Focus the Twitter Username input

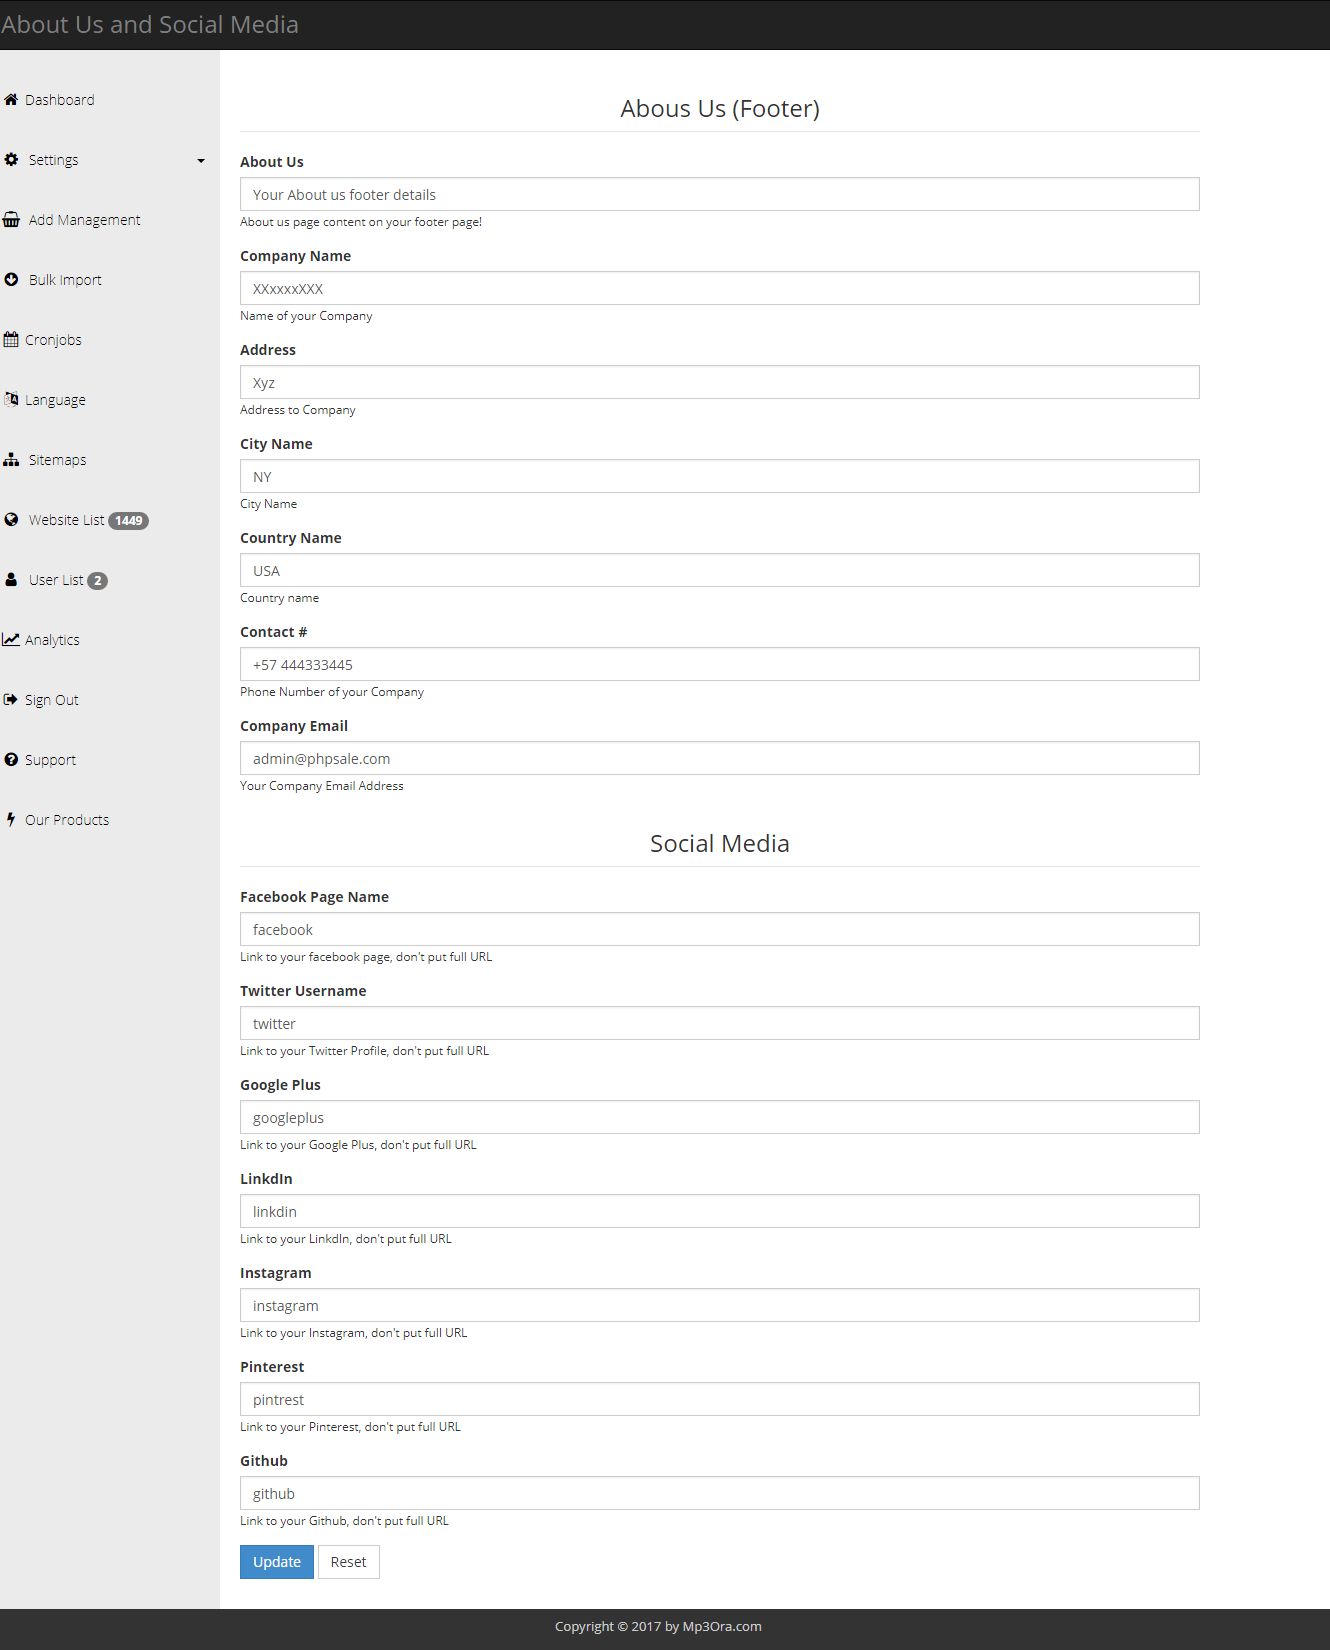pos(720,1023)
